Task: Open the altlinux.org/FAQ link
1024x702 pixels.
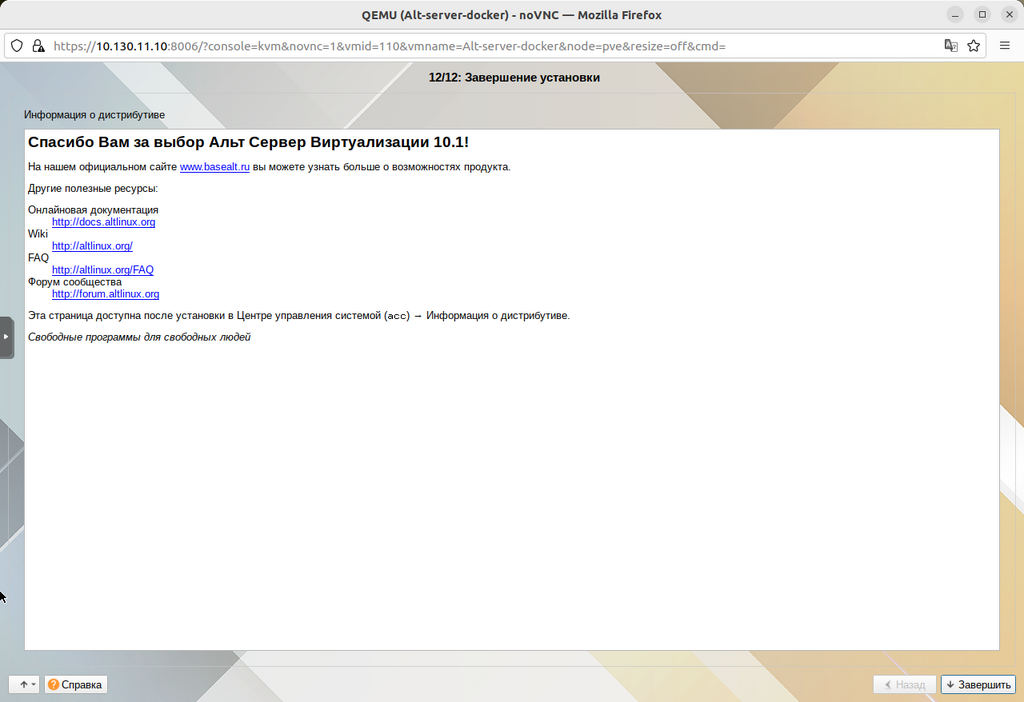Action: click(x=102, y=270)
